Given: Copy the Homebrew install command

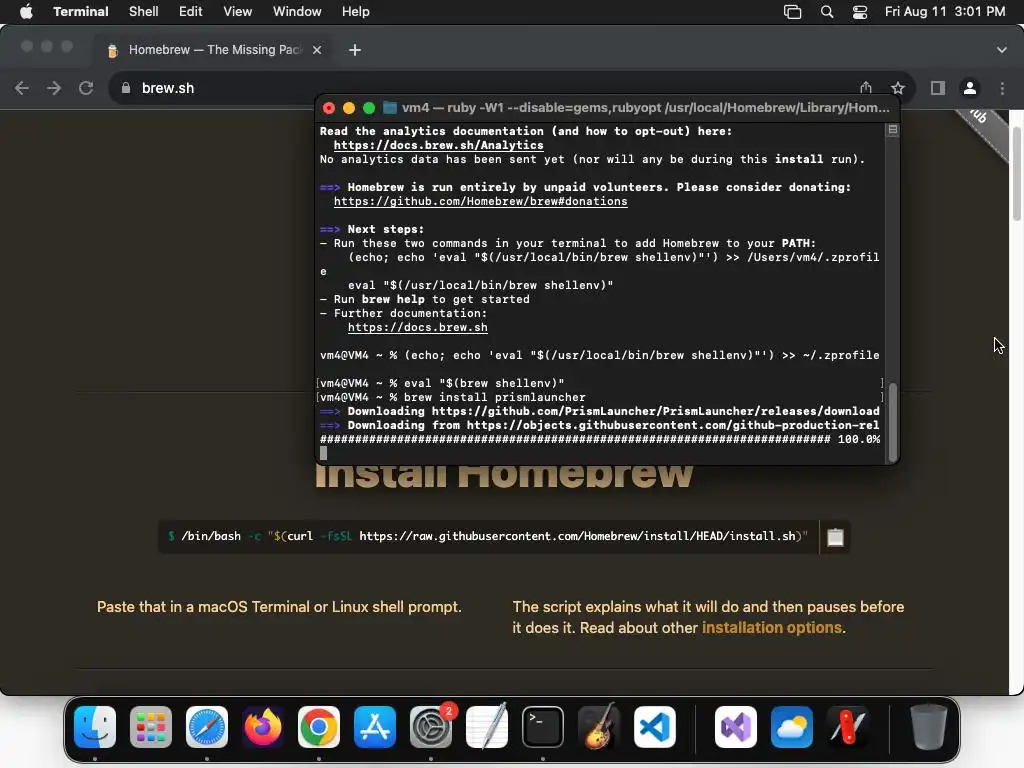Looking at the screenshot, I should [x=835, y=537].
